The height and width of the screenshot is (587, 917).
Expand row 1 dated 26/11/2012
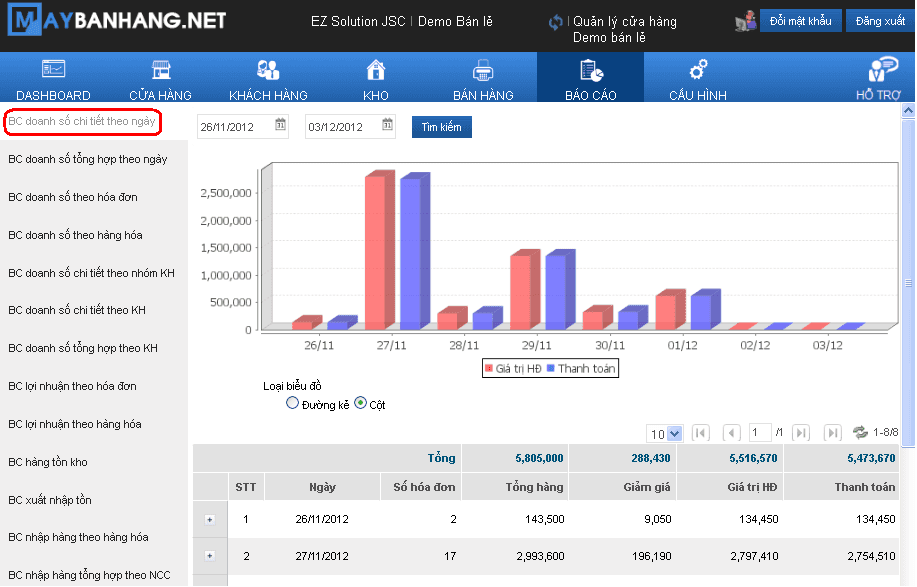(x=210, y=519)
